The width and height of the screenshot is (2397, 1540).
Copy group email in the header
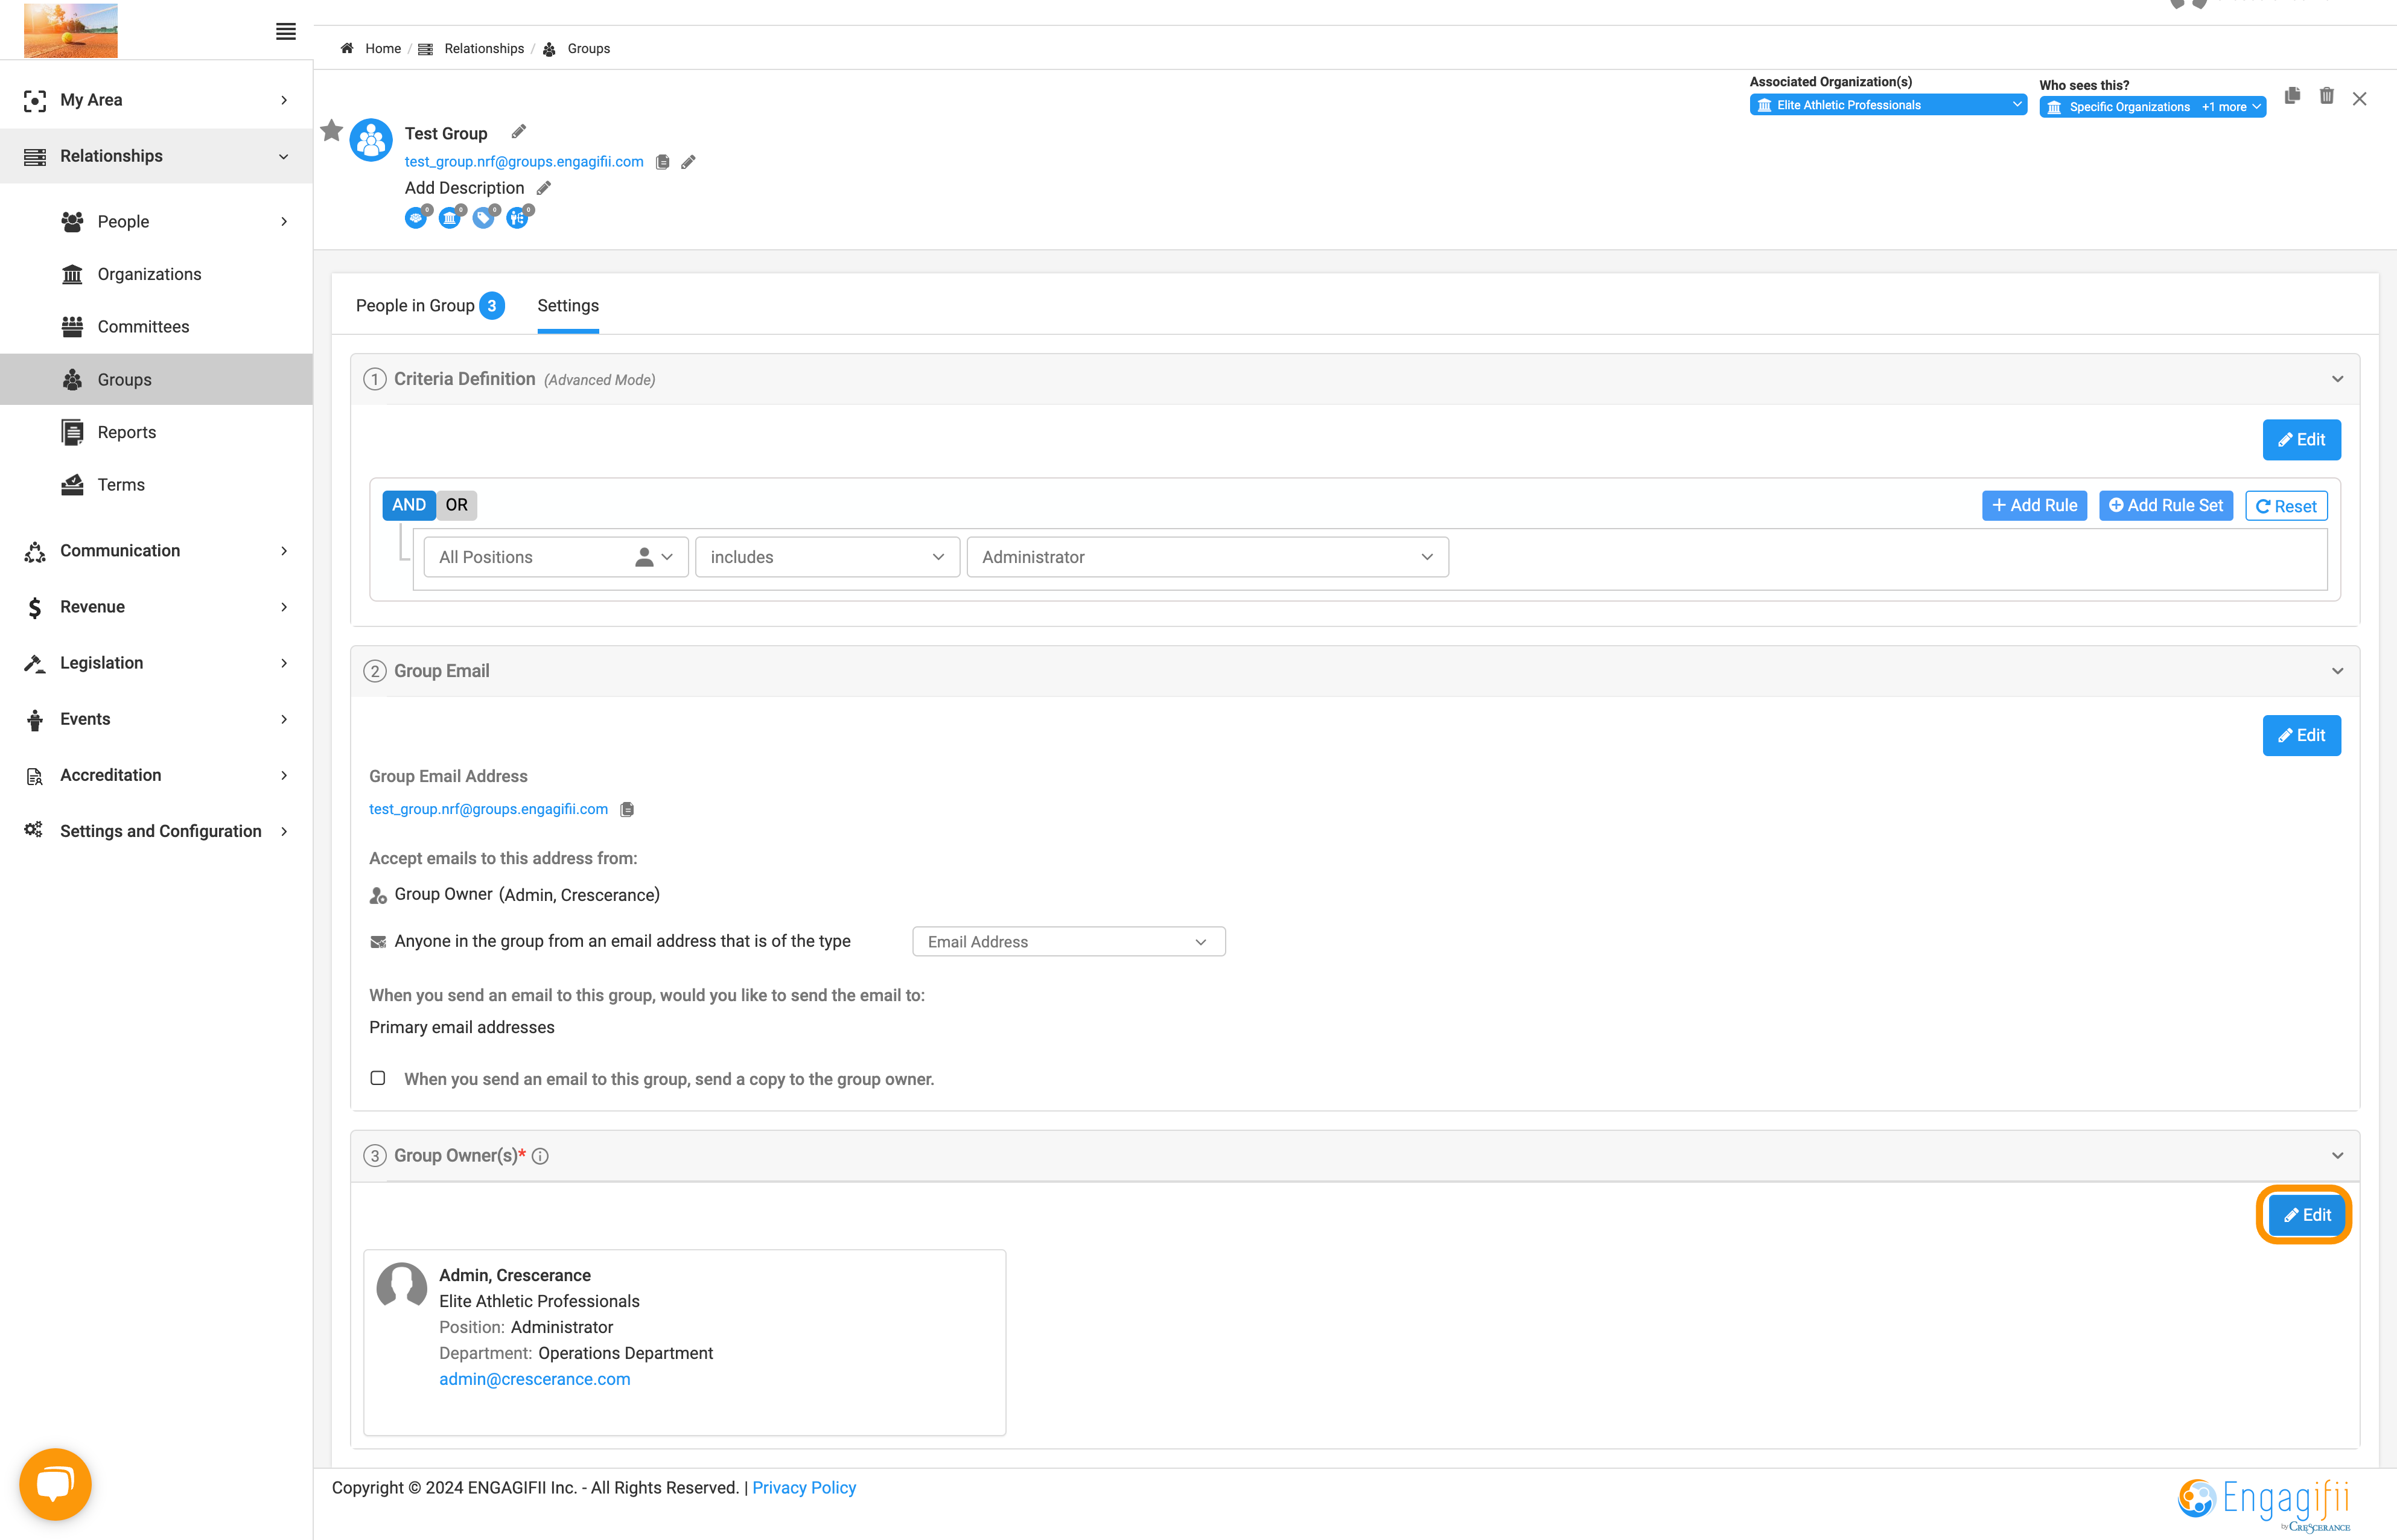click(662, 162)
